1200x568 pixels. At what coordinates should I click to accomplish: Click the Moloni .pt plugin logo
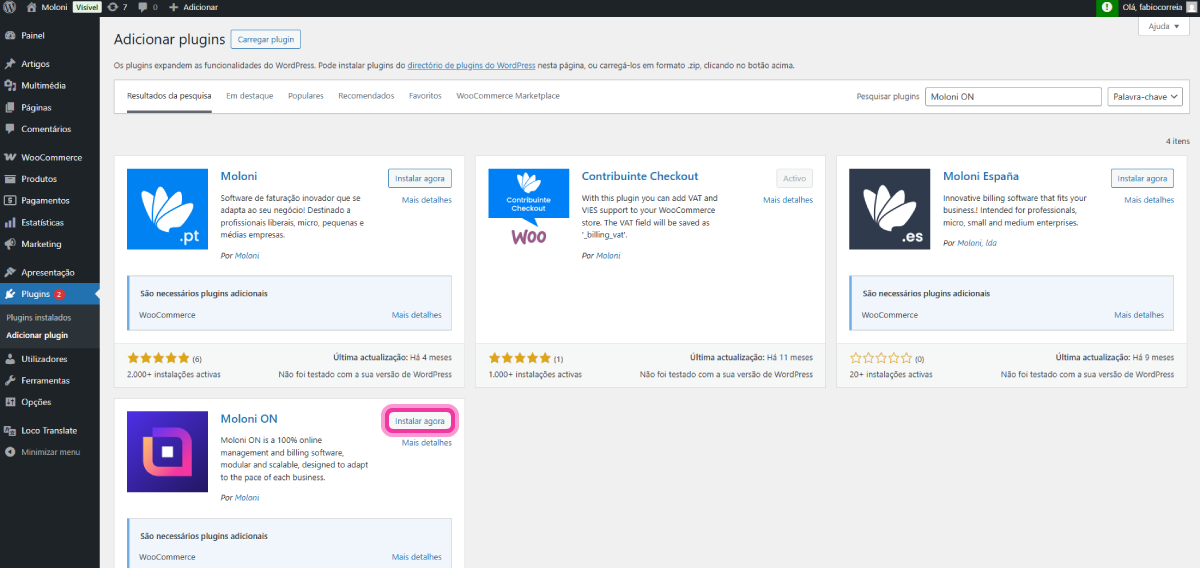pyautogui.click(x=167, y=209)
